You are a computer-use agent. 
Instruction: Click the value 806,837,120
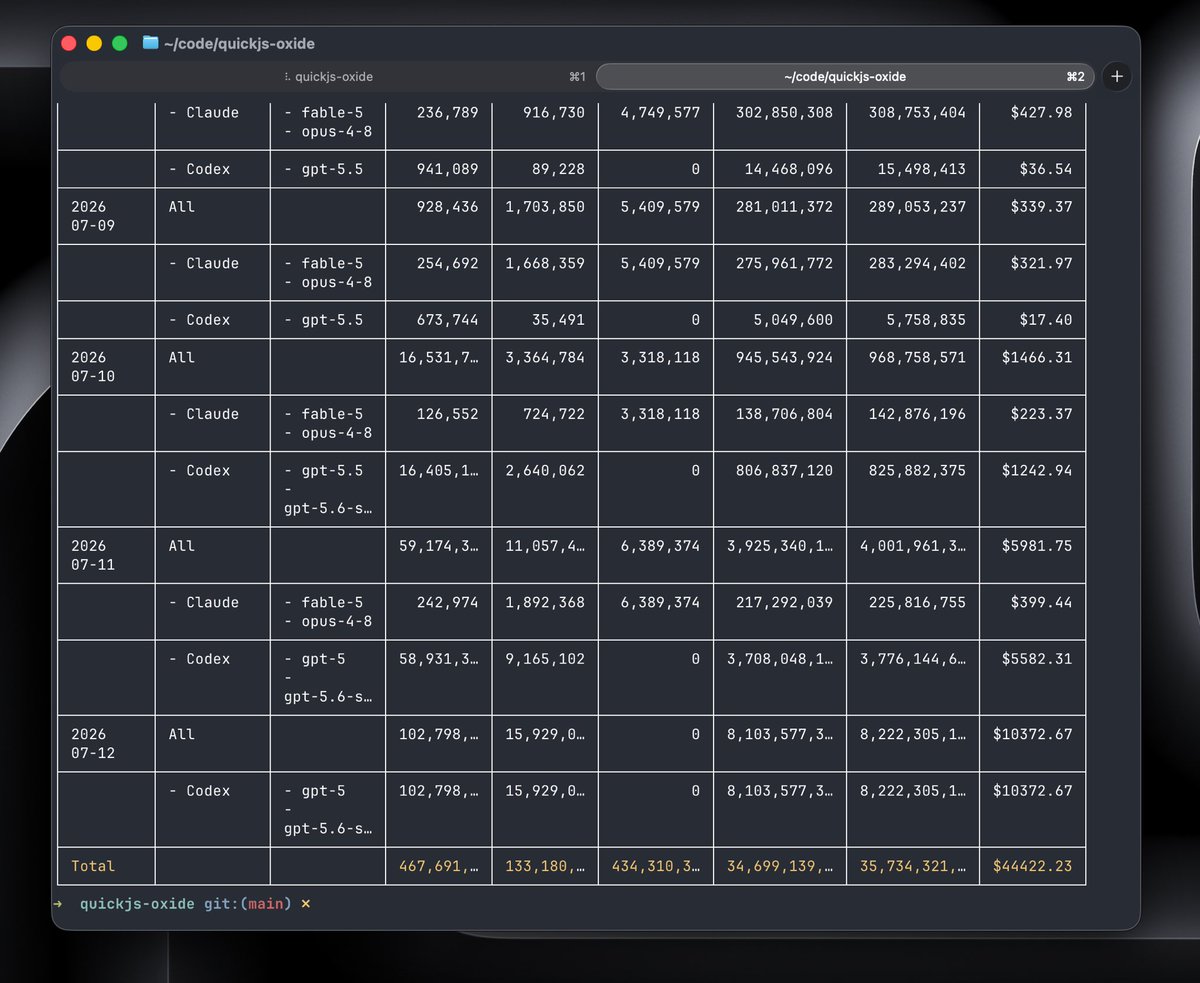(x=784, y=470)
